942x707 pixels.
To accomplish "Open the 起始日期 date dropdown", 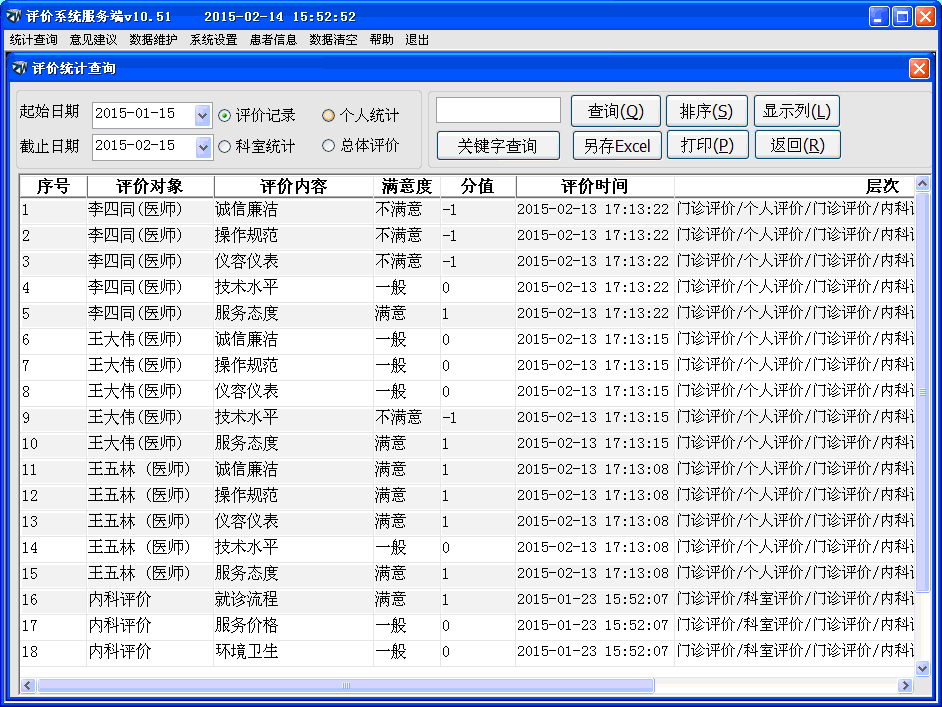I will (202, 115).
